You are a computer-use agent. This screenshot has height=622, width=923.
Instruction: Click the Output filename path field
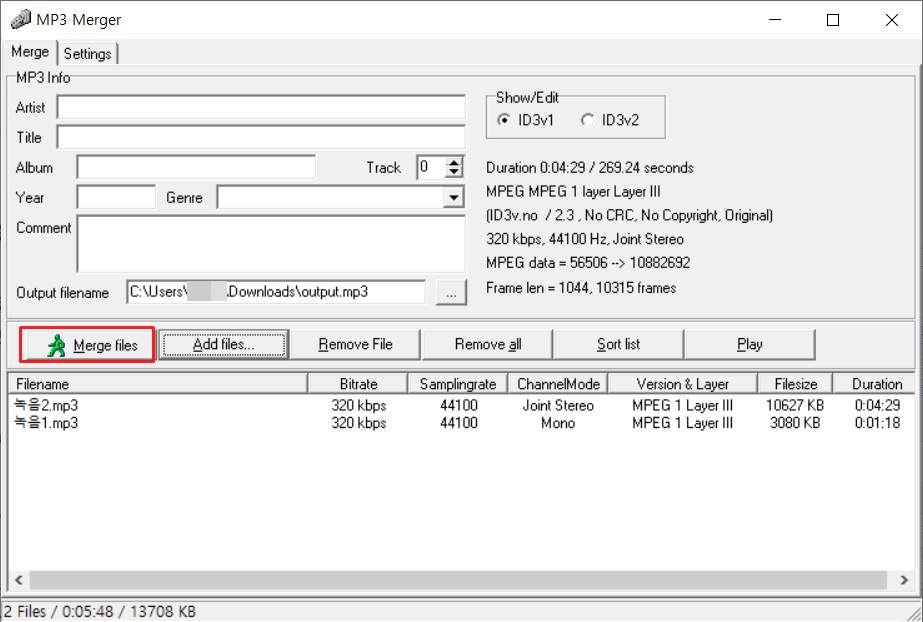point(276,292)
